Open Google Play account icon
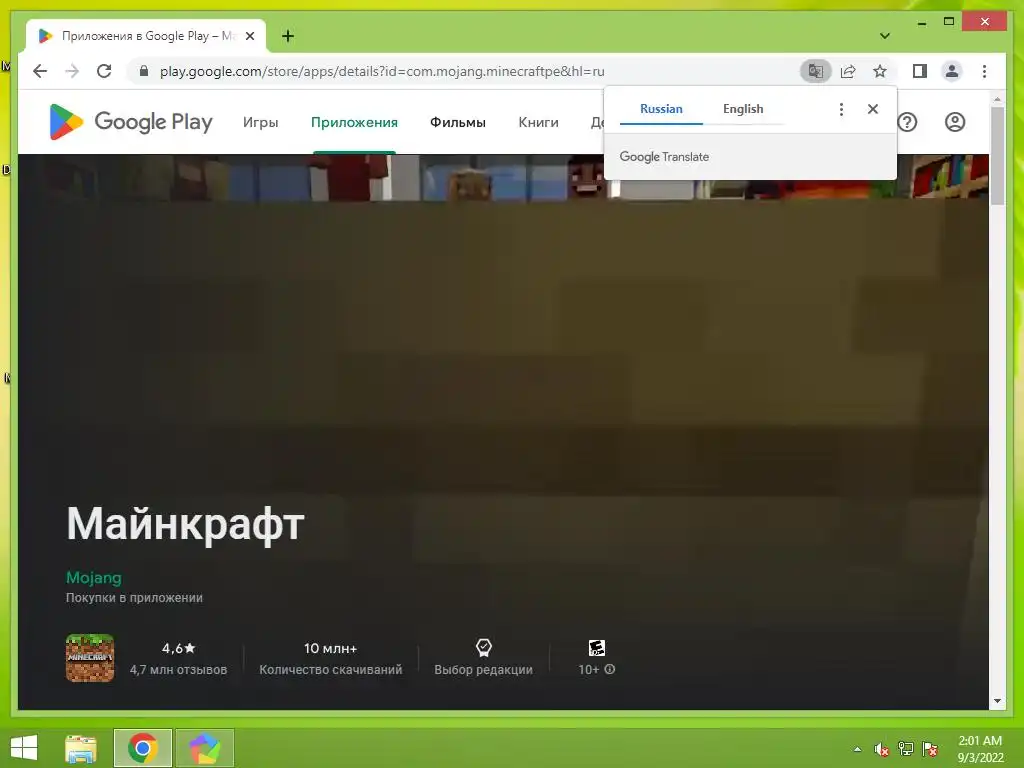Image resolution: width=1024 pixels, height=768 pixels. point(955,122)
